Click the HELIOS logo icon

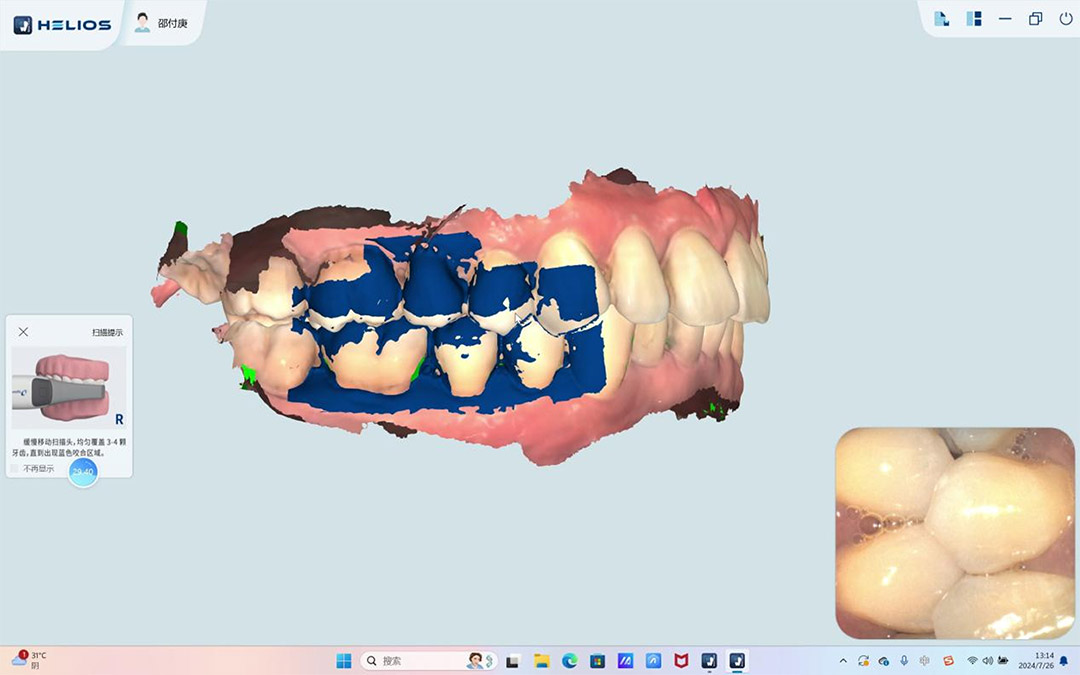click(23, 25)
